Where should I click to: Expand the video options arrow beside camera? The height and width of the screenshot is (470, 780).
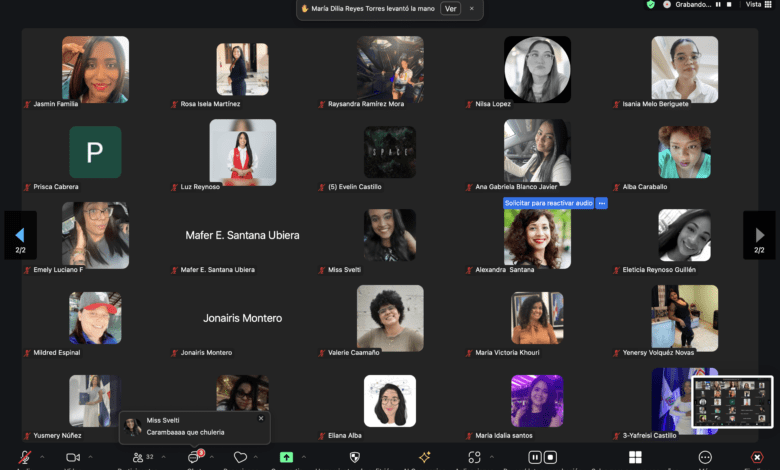(89, 457)
